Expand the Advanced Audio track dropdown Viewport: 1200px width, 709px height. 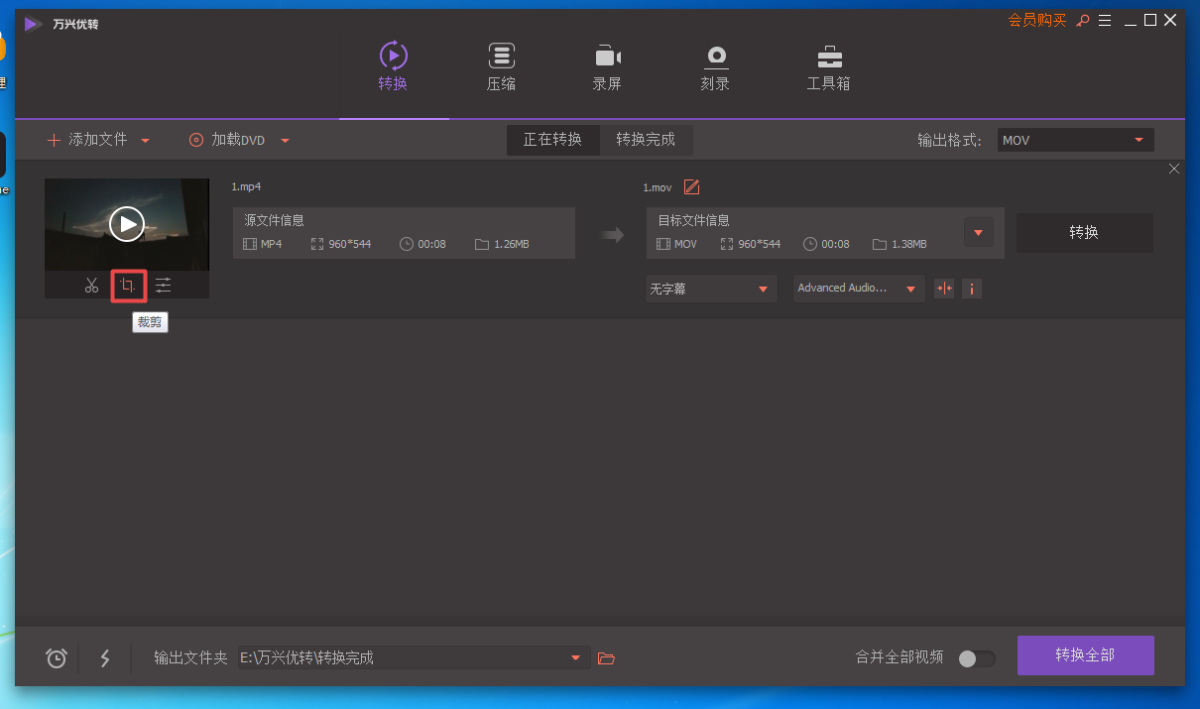coord(858,289)
